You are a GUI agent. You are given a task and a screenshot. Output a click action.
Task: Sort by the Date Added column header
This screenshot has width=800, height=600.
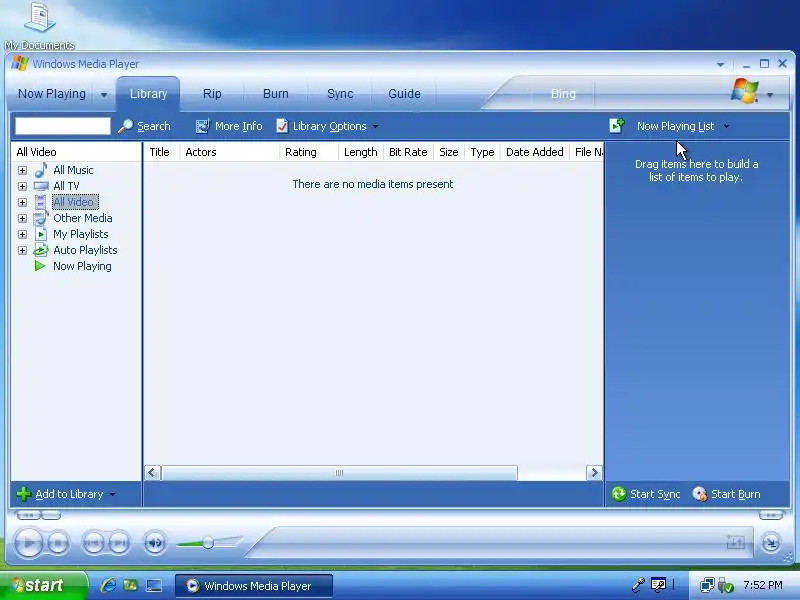(x=534, y=152)
